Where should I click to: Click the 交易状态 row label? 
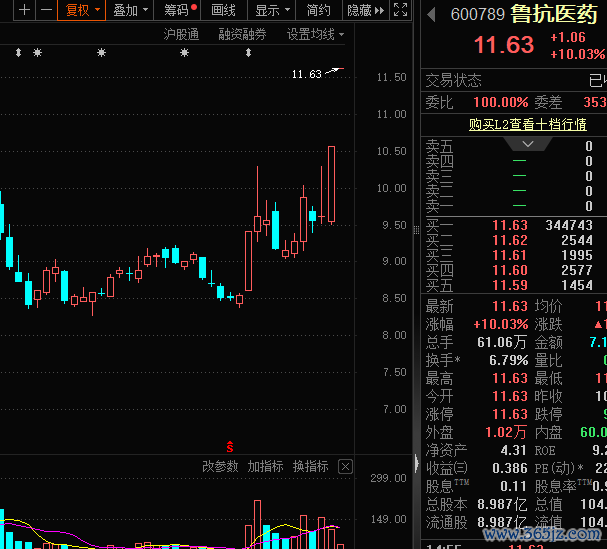point(453,81)
